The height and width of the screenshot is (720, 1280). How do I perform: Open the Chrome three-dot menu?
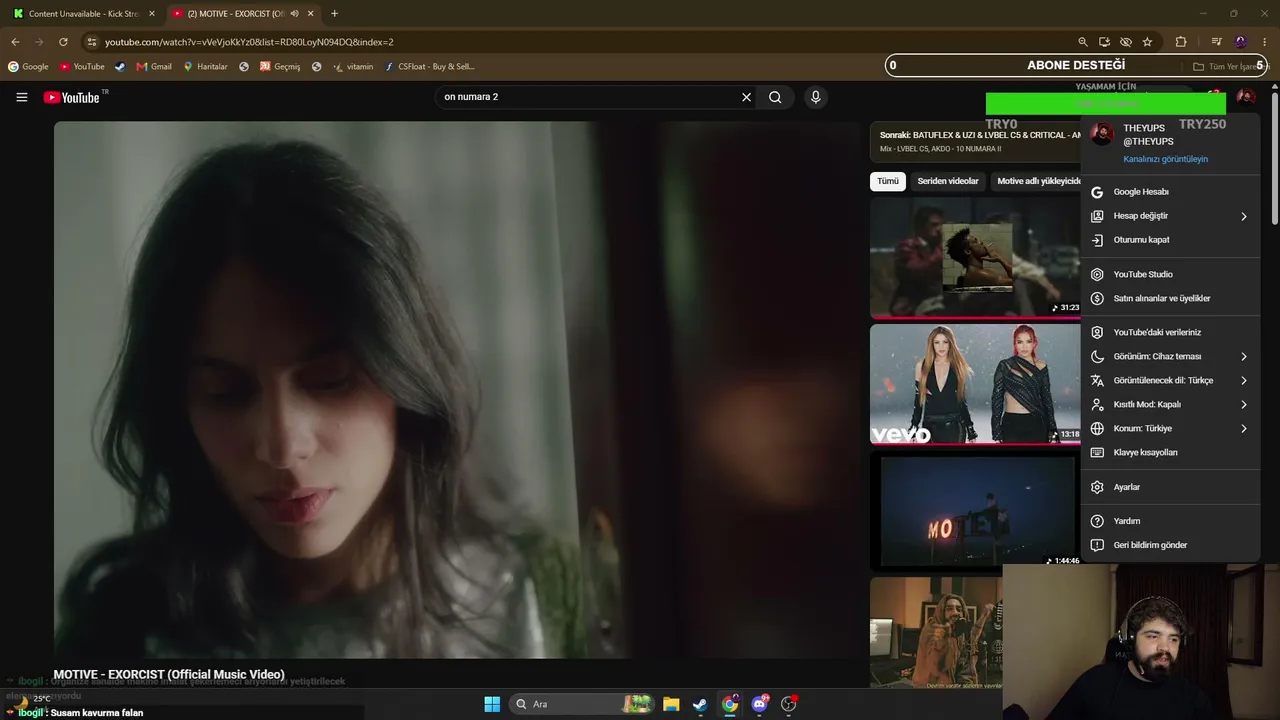coord(1265,42)
